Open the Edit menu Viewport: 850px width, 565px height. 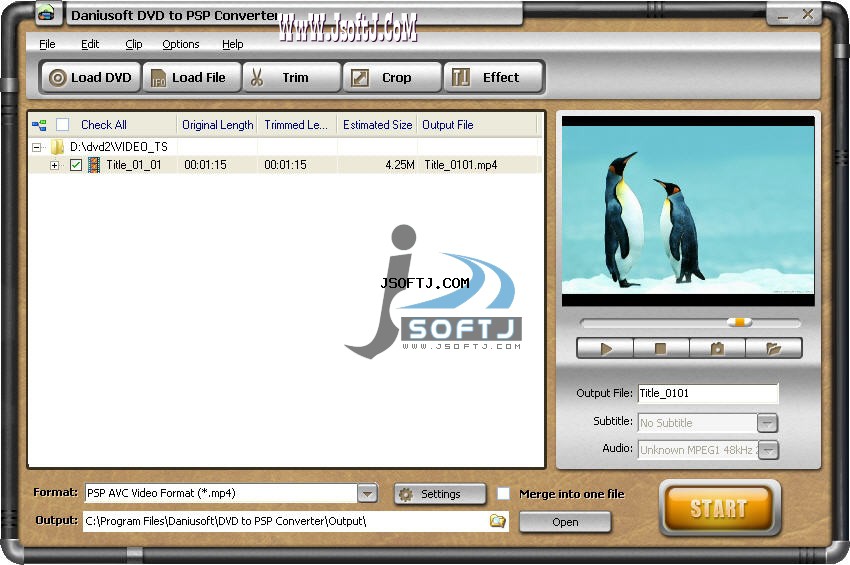tap(90, 44)
